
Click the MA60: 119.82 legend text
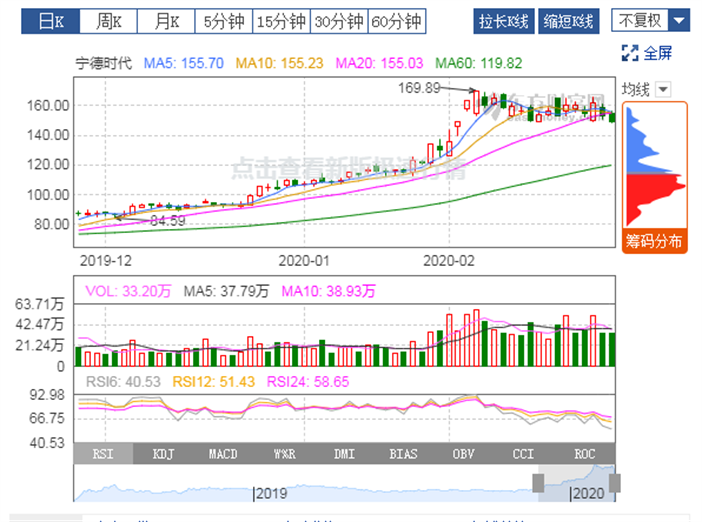click(x=479, y=63)
